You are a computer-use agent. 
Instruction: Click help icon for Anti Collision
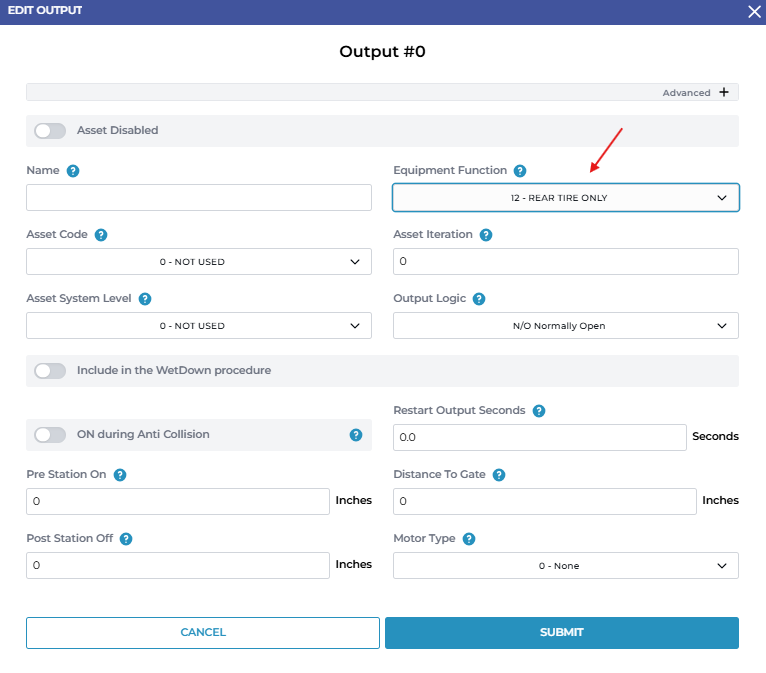pyautogui.click(x=356, y=435)
